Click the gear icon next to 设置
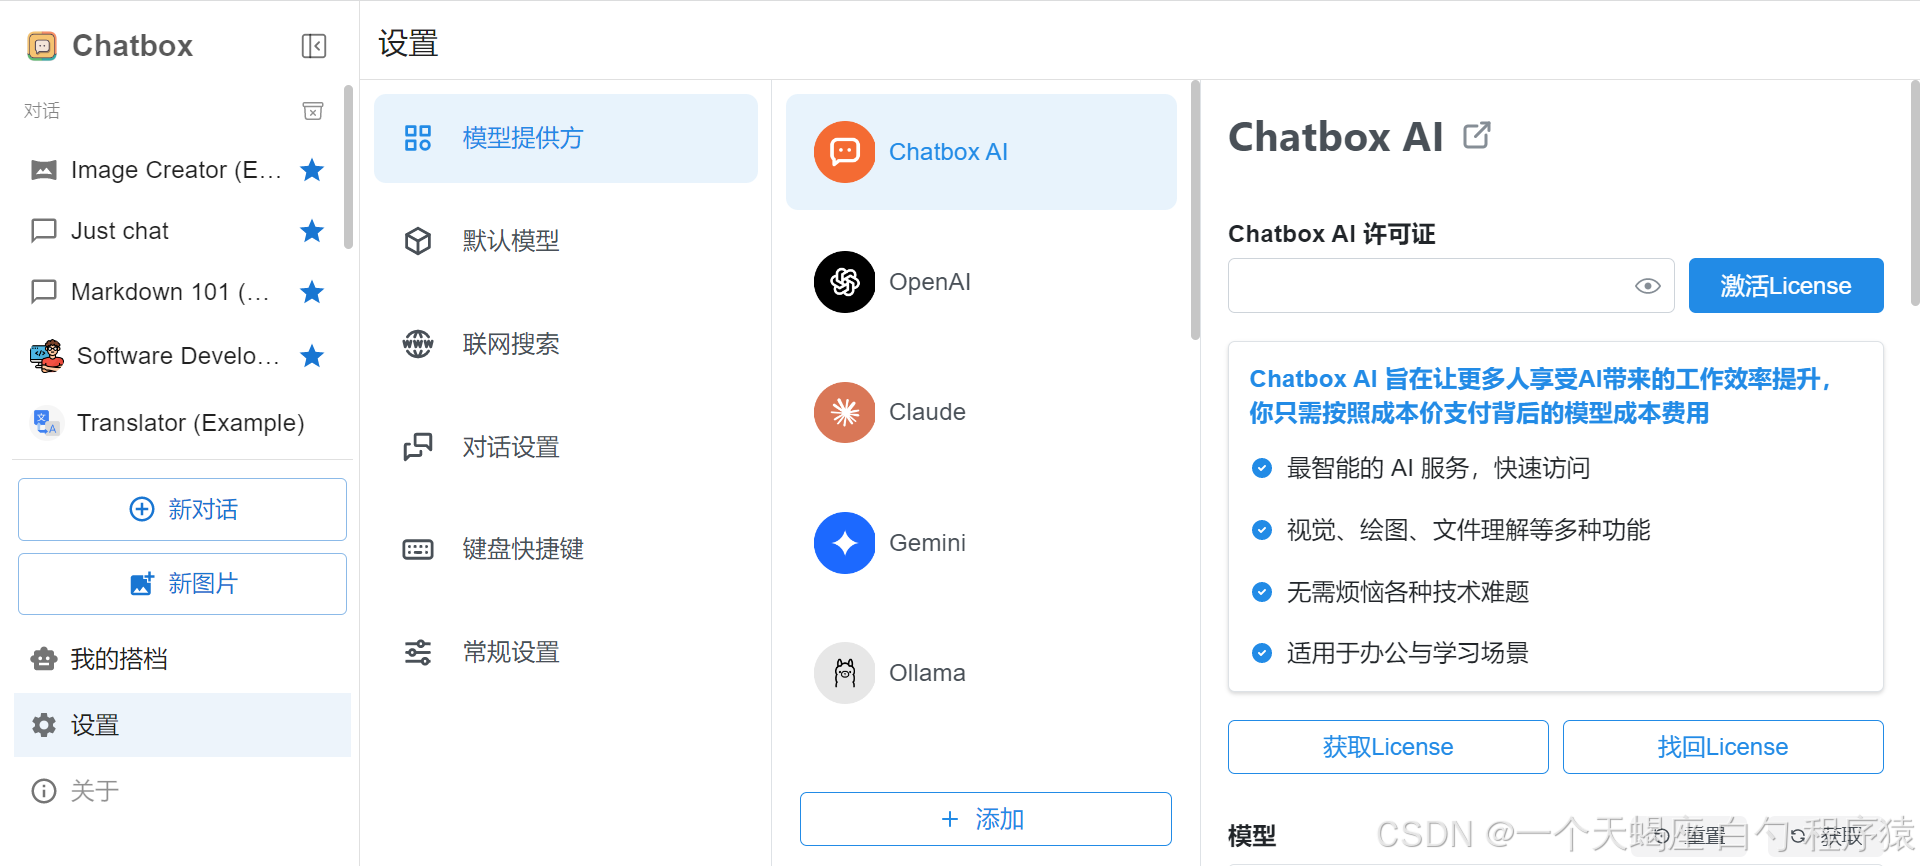This screenshot has width=1920, height=866. click(x=44, y=725)
